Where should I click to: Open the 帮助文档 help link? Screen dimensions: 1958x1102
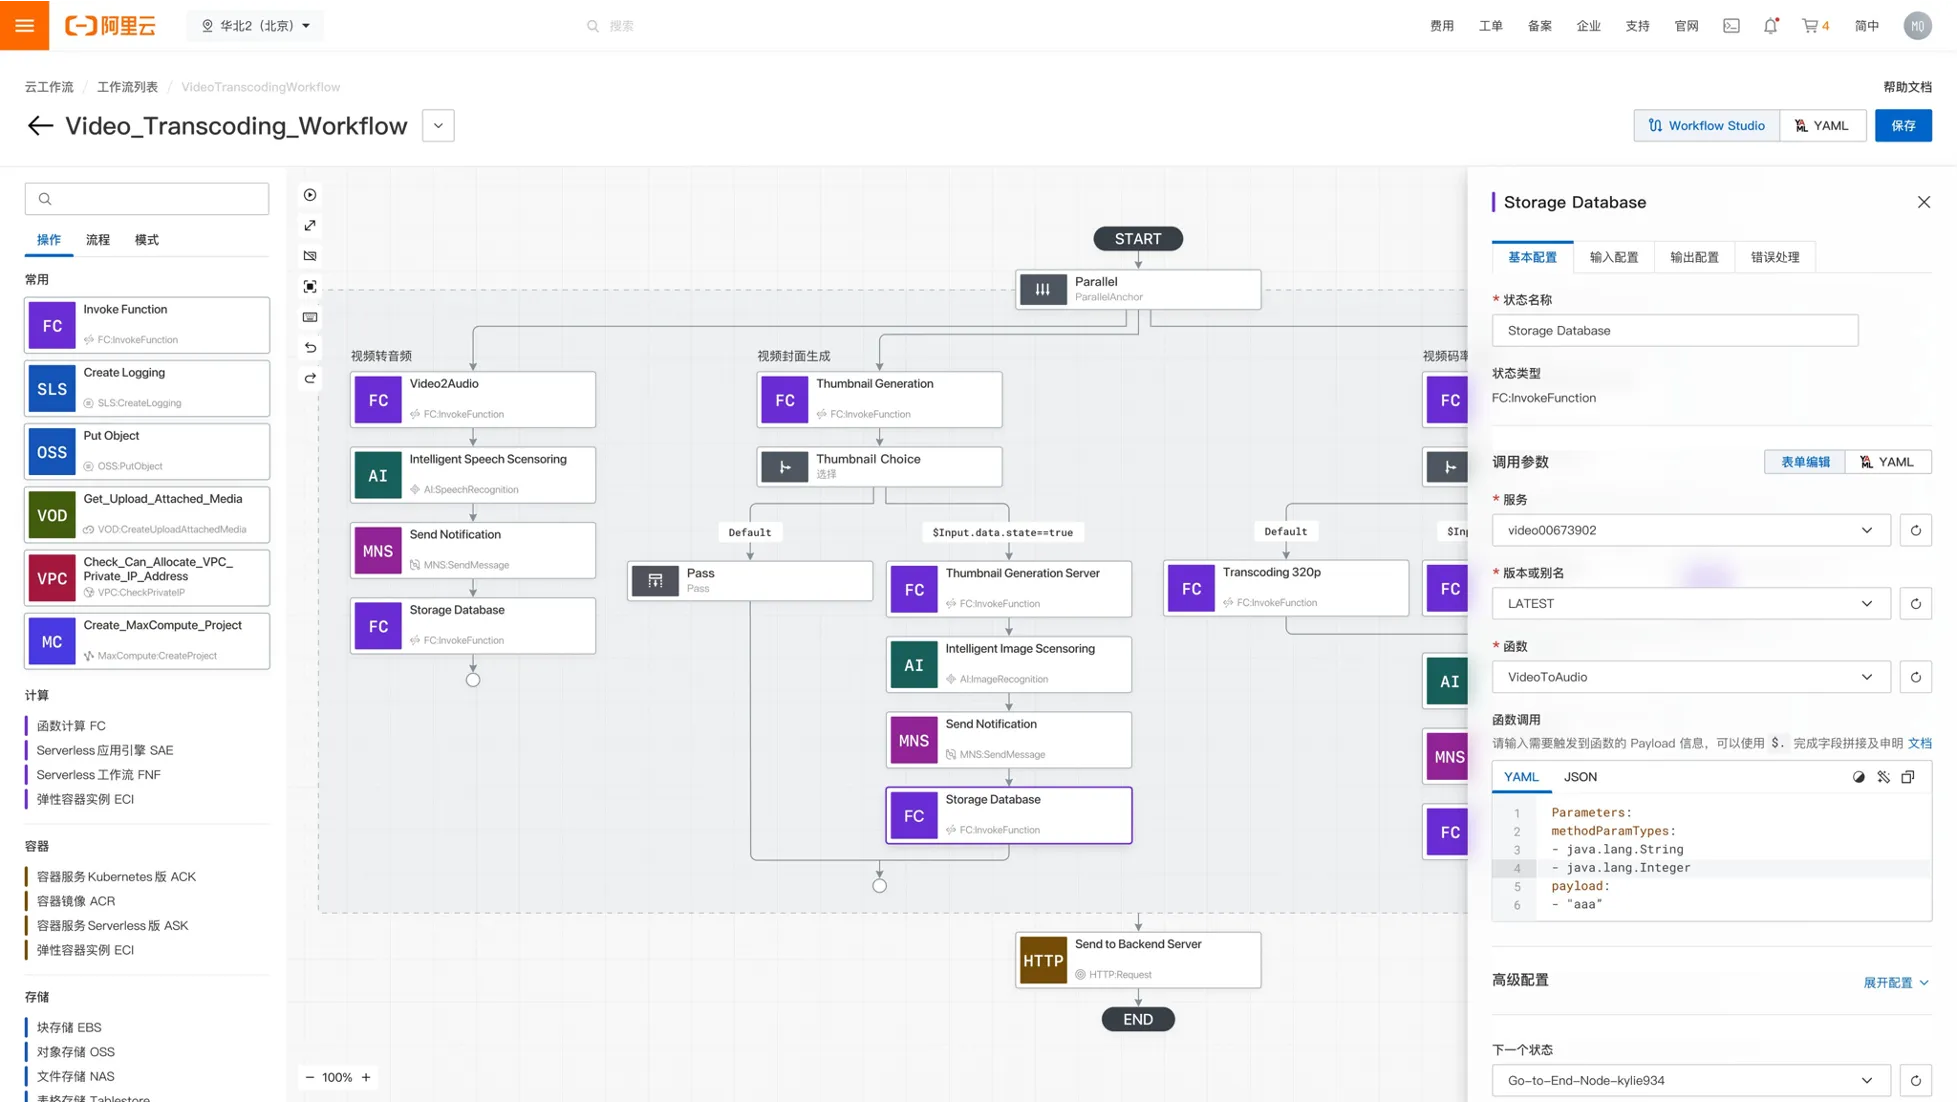point(1906,87)
